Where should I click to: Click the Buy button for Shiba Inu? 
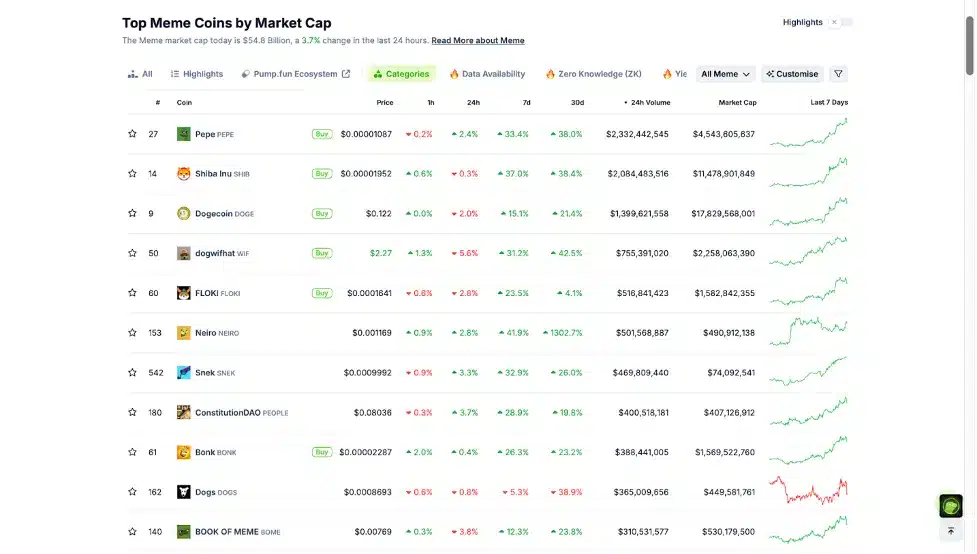point(322,174)
